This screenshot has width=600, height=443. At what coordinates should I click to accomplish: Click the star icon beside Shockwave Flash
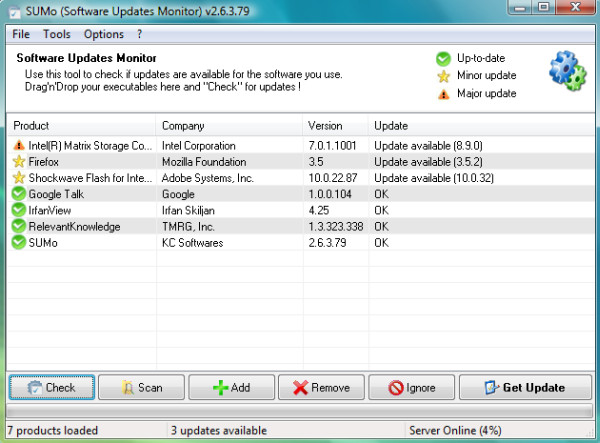(19, 178)
